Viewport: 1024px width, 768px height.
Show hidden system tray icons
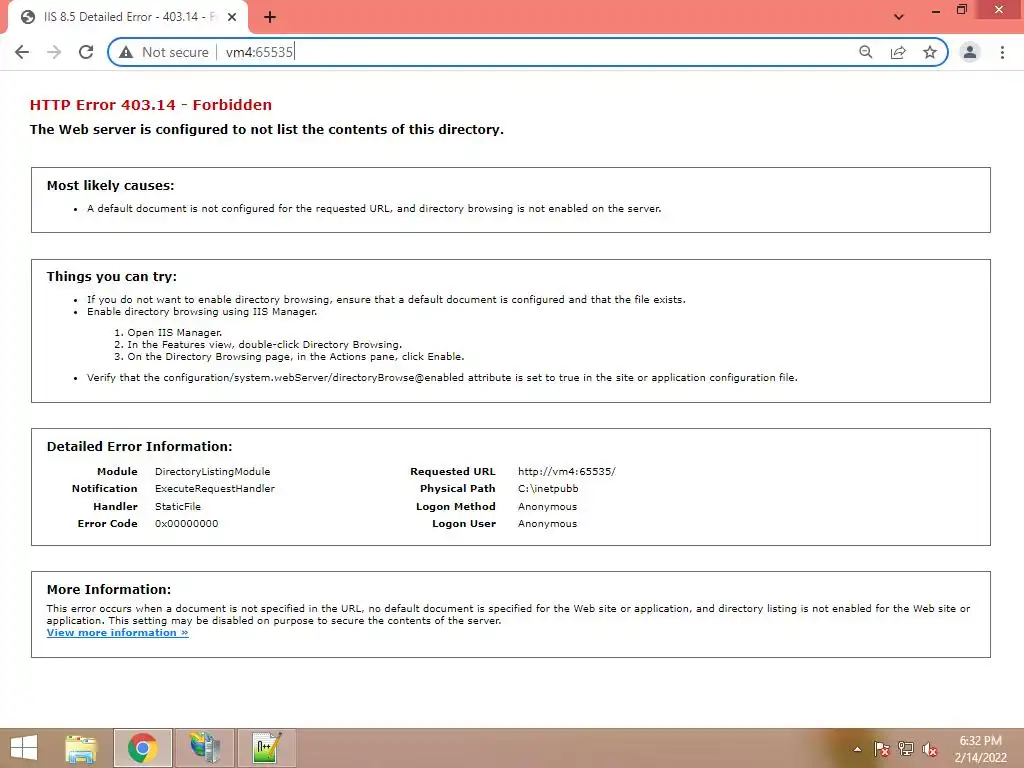857,749
